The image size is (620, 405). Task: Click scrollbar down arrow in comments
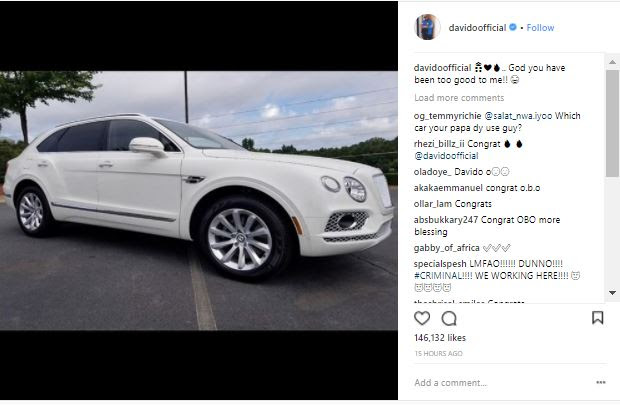pyautogui.click(x=612, y=293)
